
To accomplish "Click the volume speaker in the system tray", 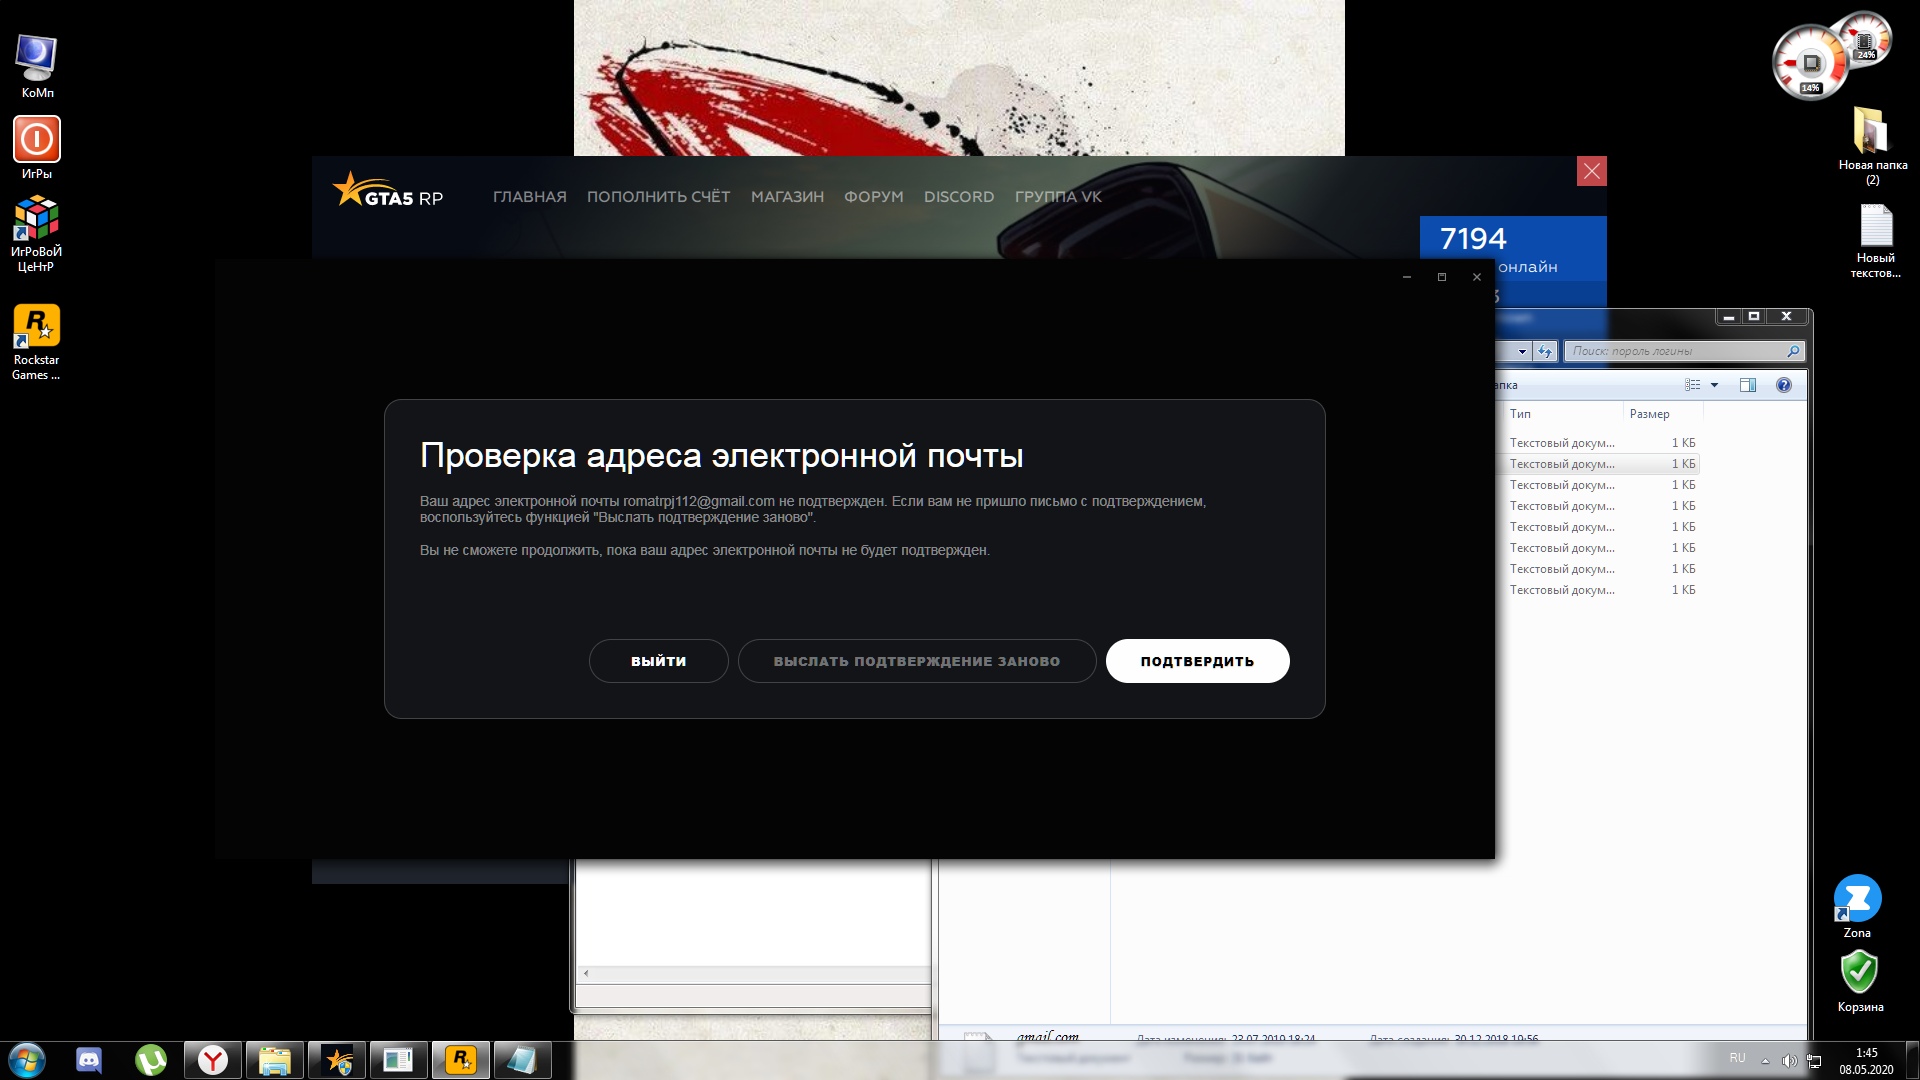I will (x=1789, y=1060).
